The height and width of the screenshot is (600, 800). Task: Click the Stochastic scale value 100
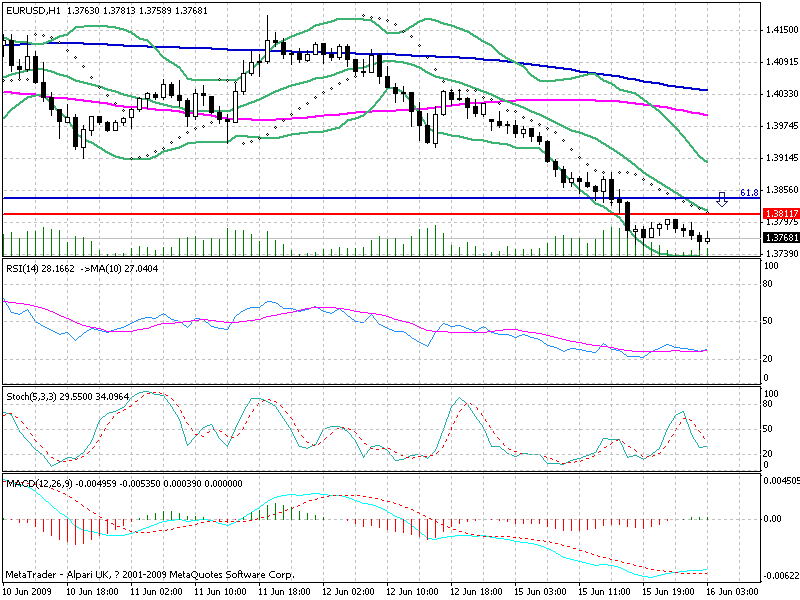[x=771, y=393]
